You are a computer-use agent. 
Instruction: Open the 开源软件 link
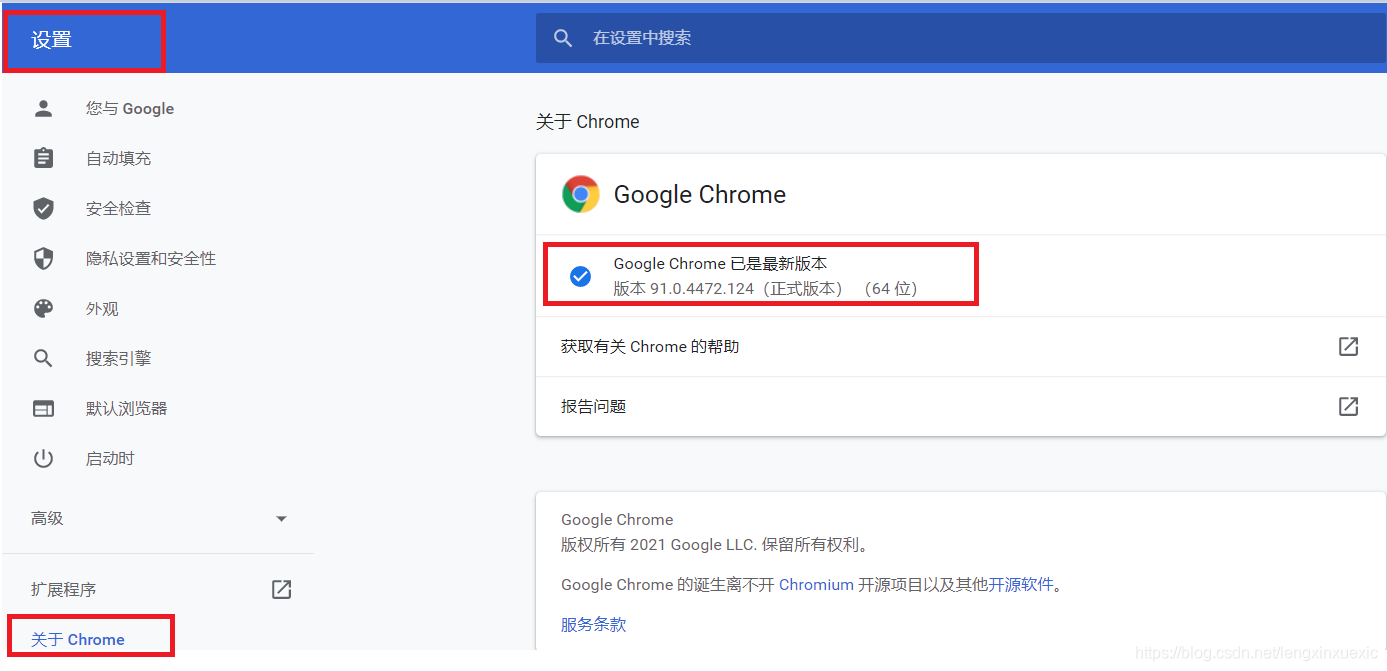coord(1021,585)
